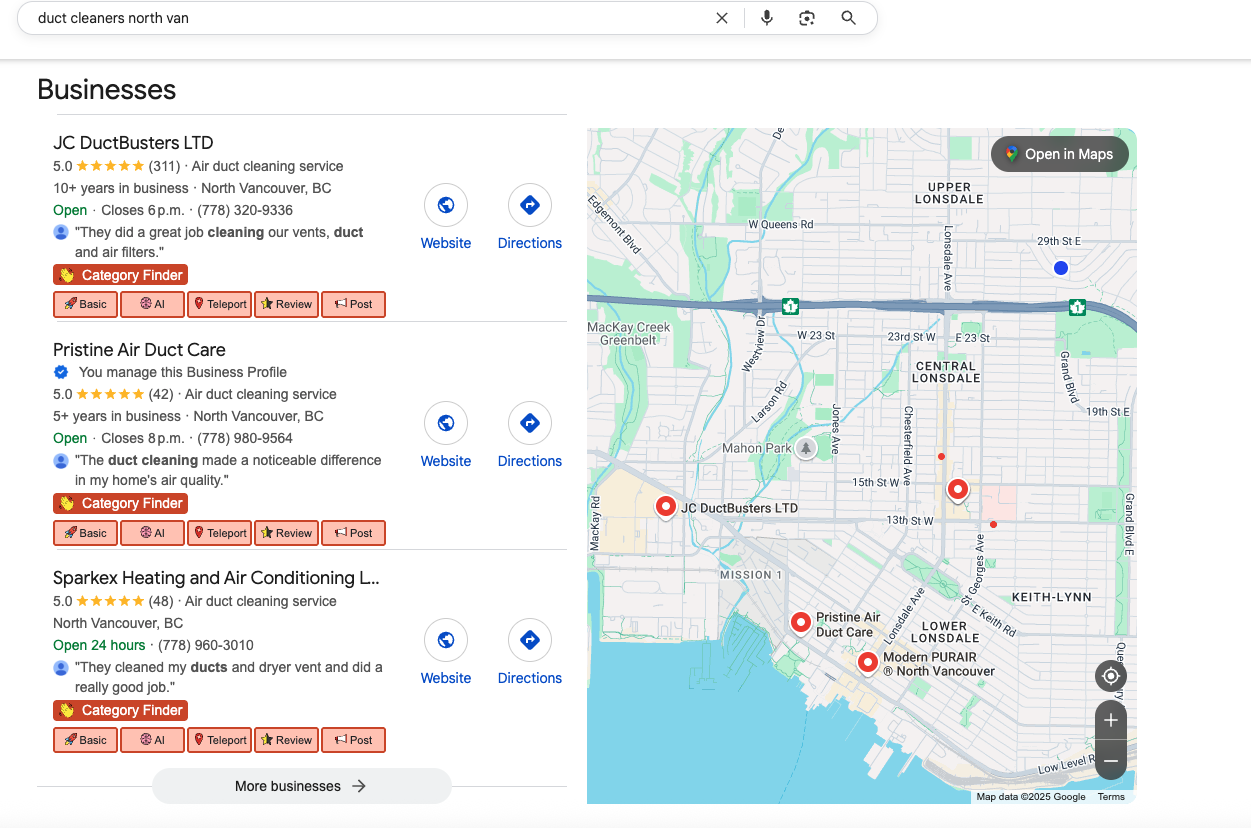1251x828 pixels.
Task: Click the (48) review count for Sparkex
Action: (161, 601)
